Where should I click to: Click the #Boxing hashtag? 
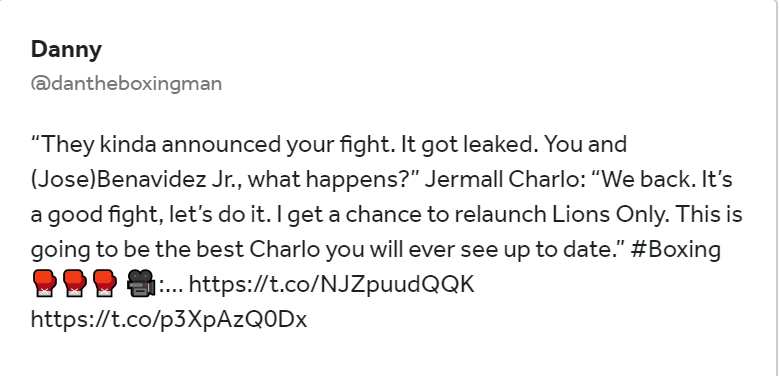[x=676, y=249]
